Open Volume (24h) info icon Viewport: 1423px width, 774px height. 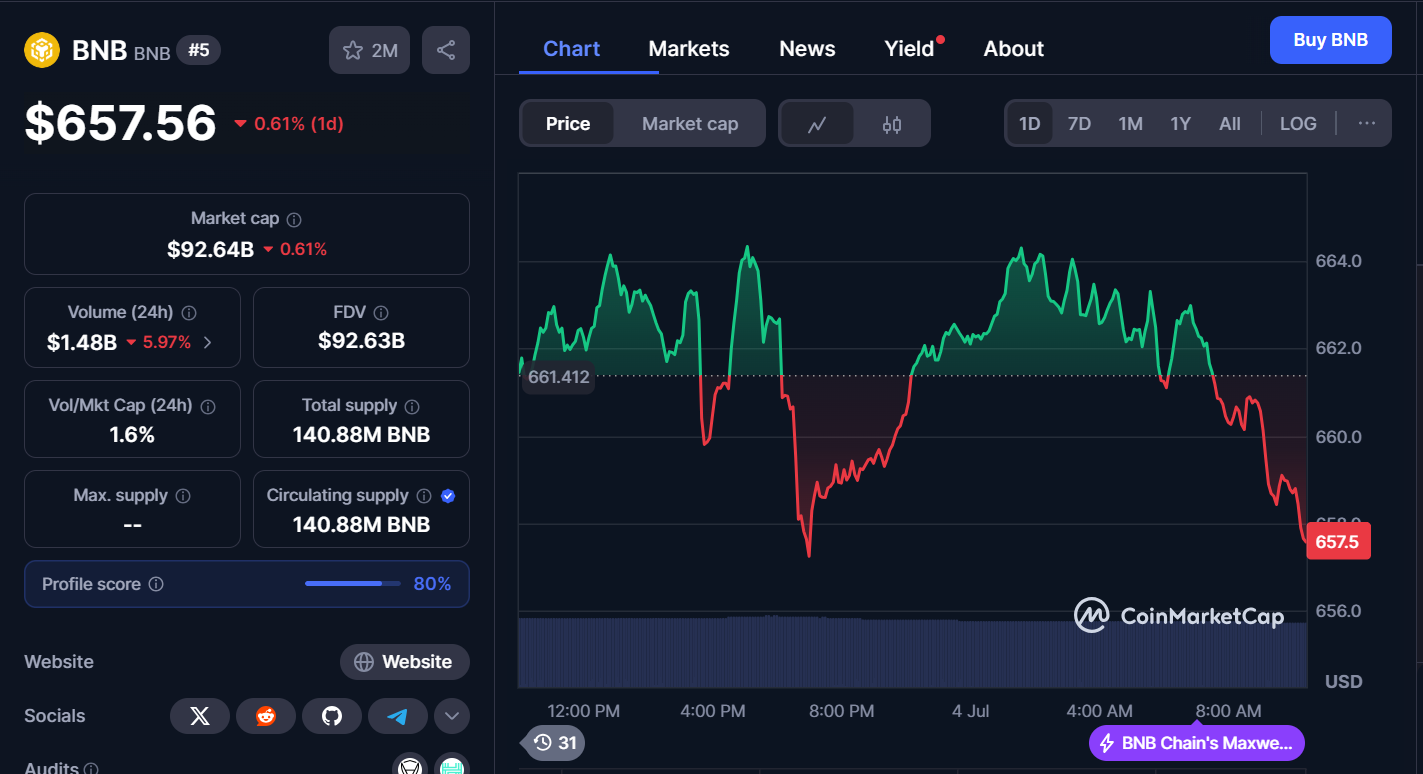(x=189, y=313)
